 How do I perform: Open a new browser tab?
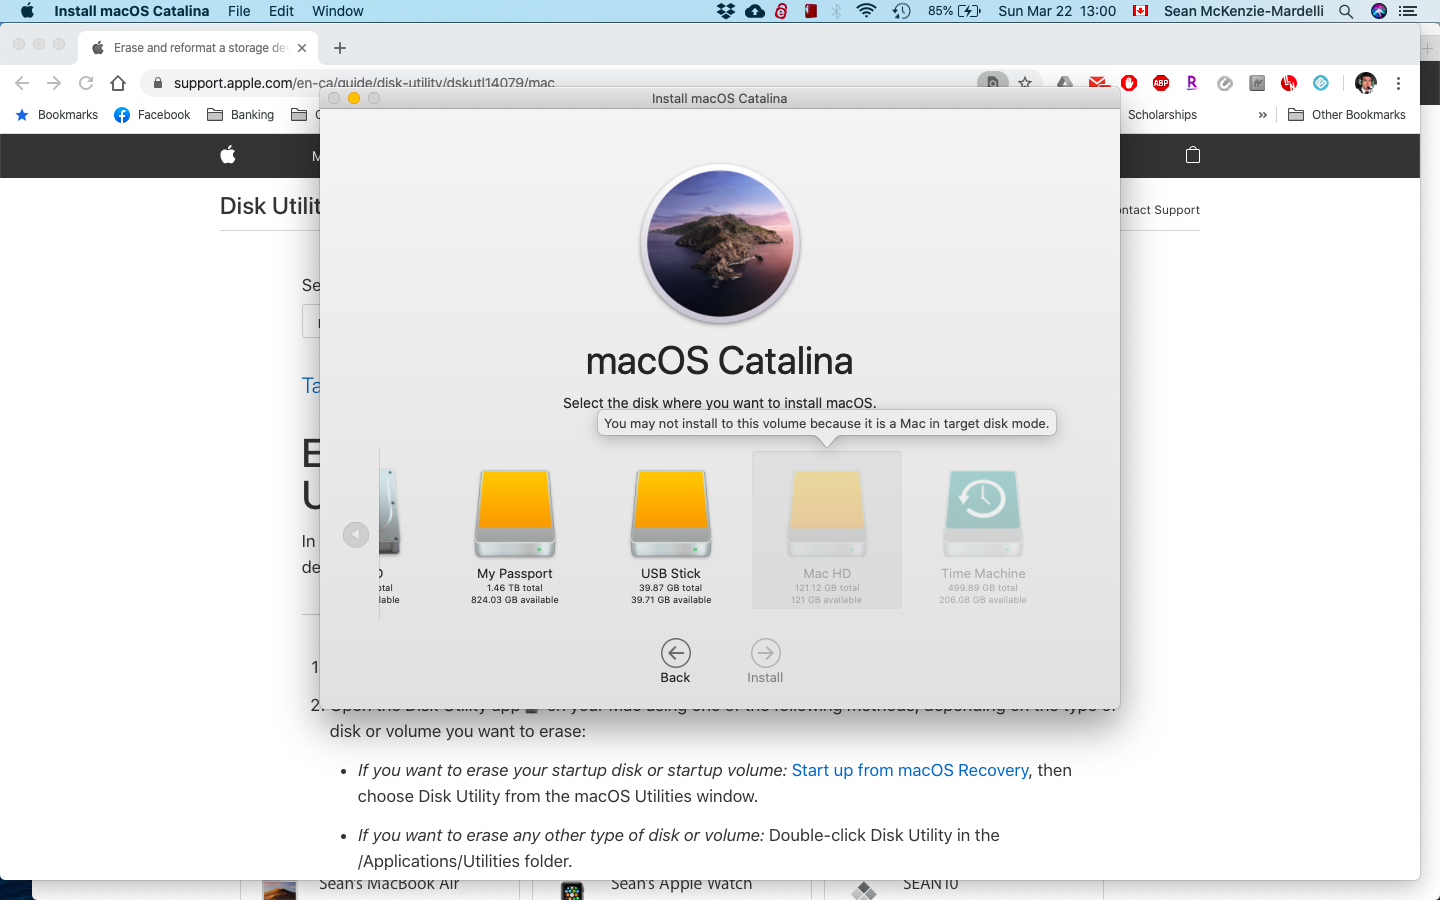pos(340,48)
